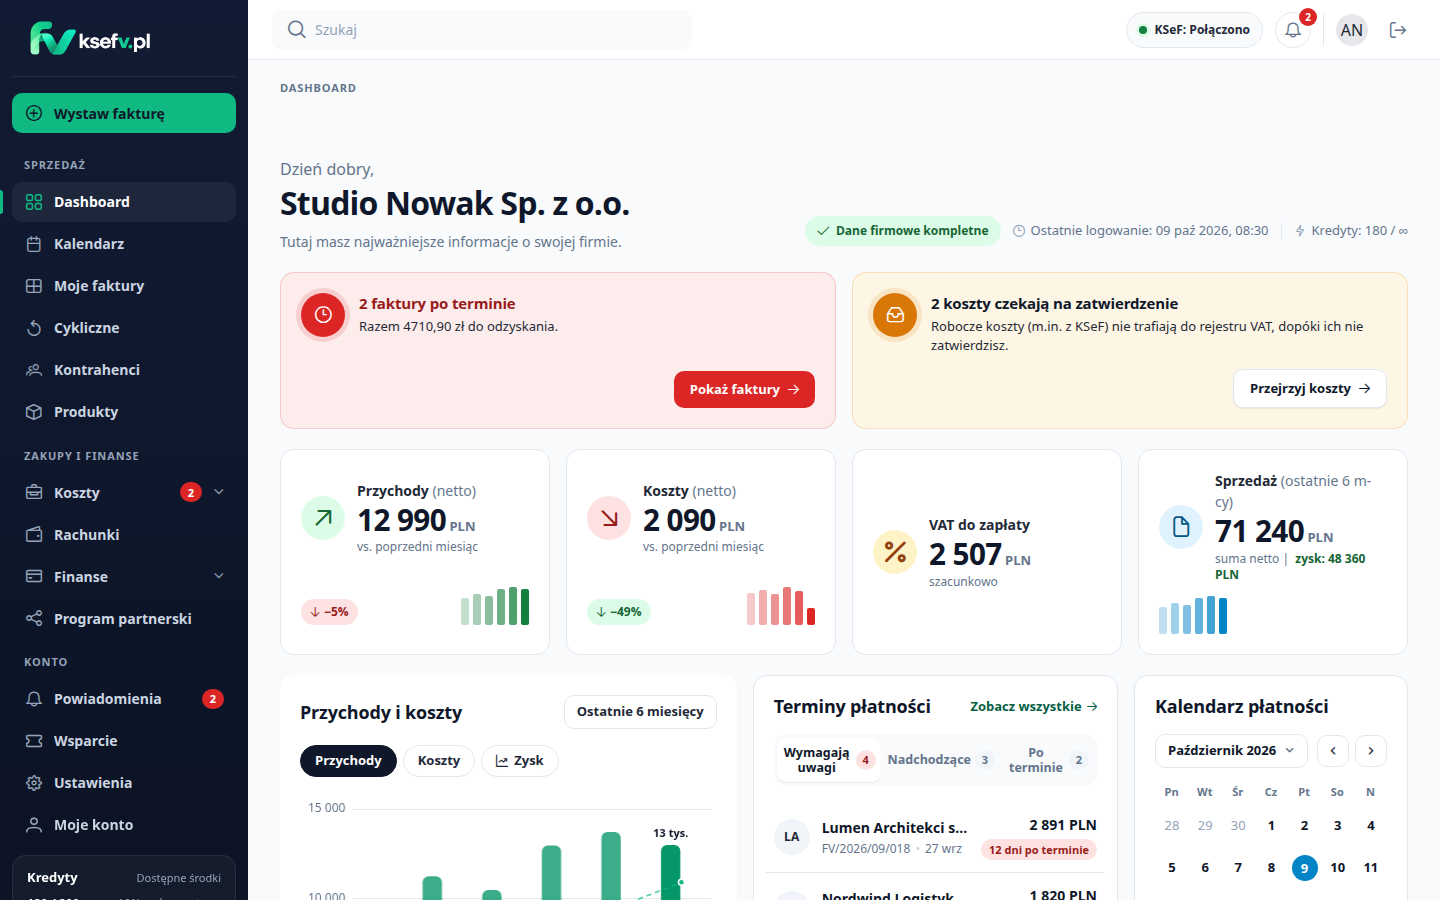Open the Październik 2026 month dropdown

[x=1231, y=751]
